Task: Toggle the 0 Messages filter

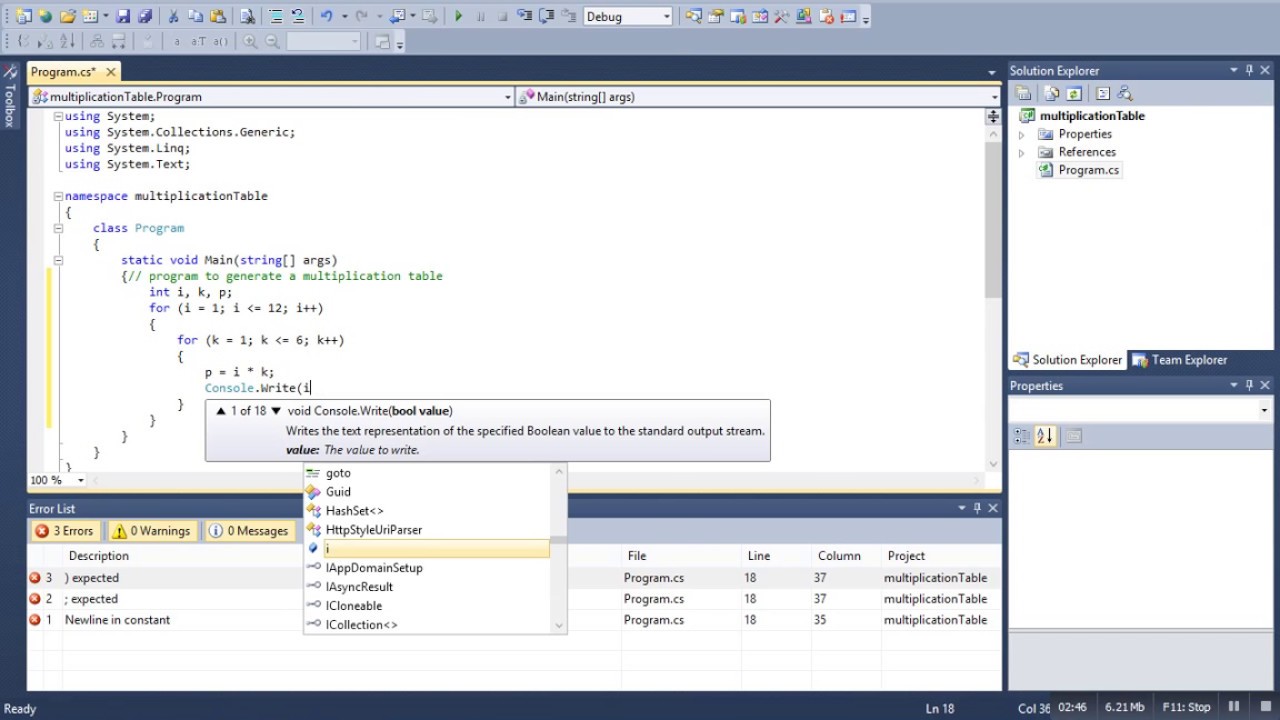Action: (248, 531)
